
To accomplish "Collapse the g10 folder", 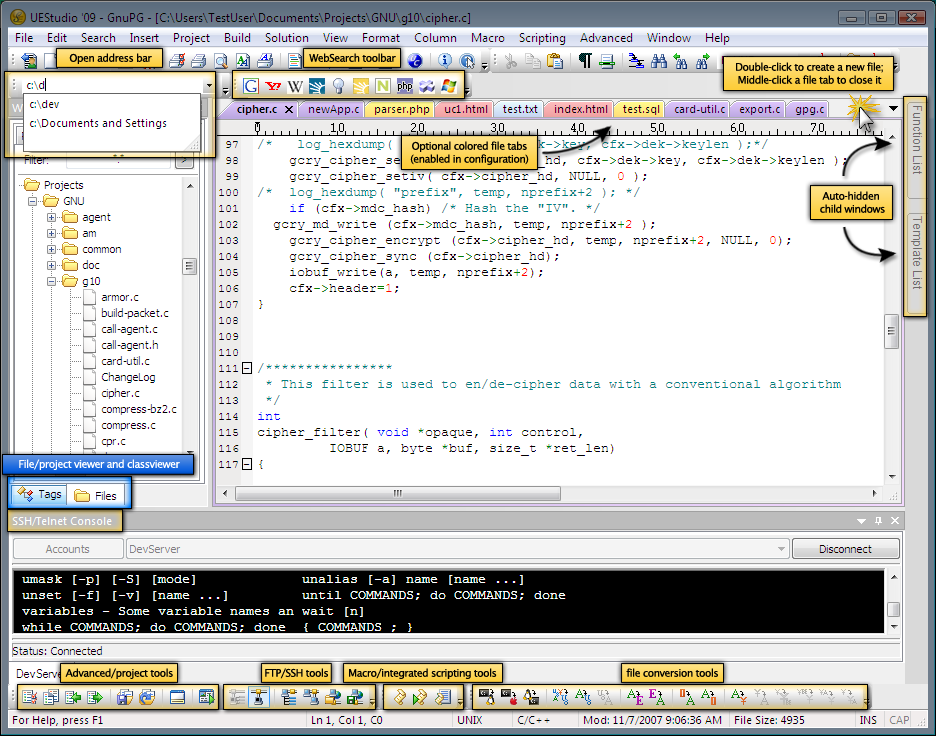I will coord(51,281).
